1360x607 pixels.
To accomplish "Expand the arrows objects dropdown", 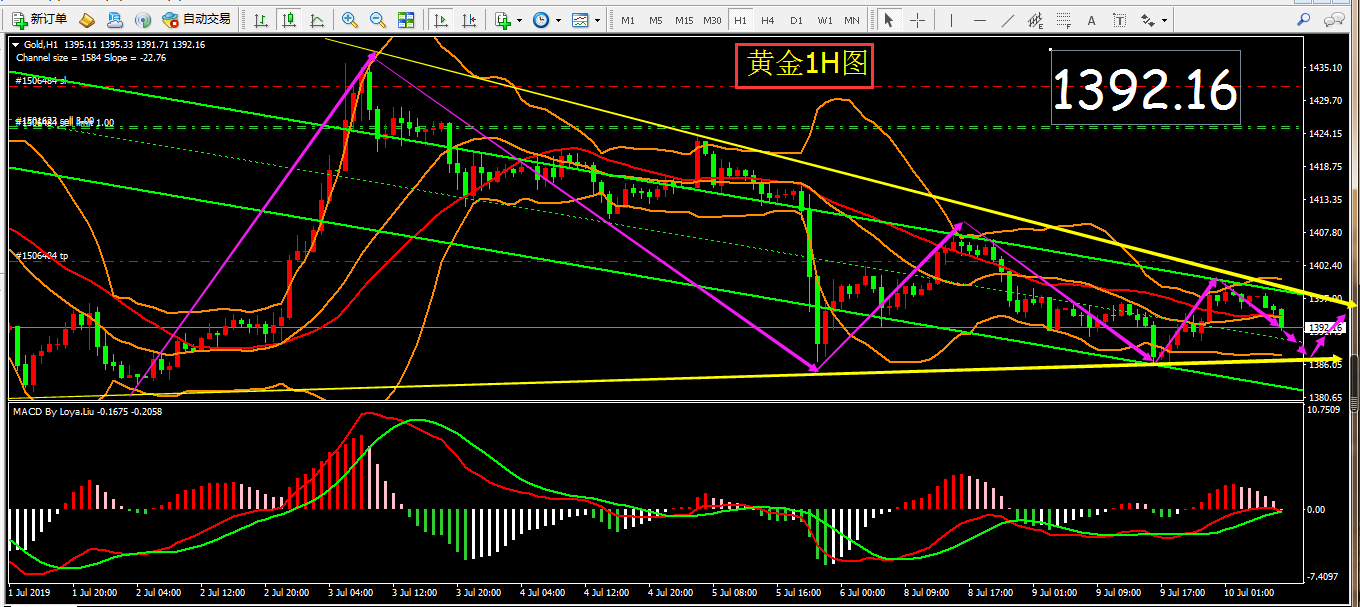I will coord(1163,19).
